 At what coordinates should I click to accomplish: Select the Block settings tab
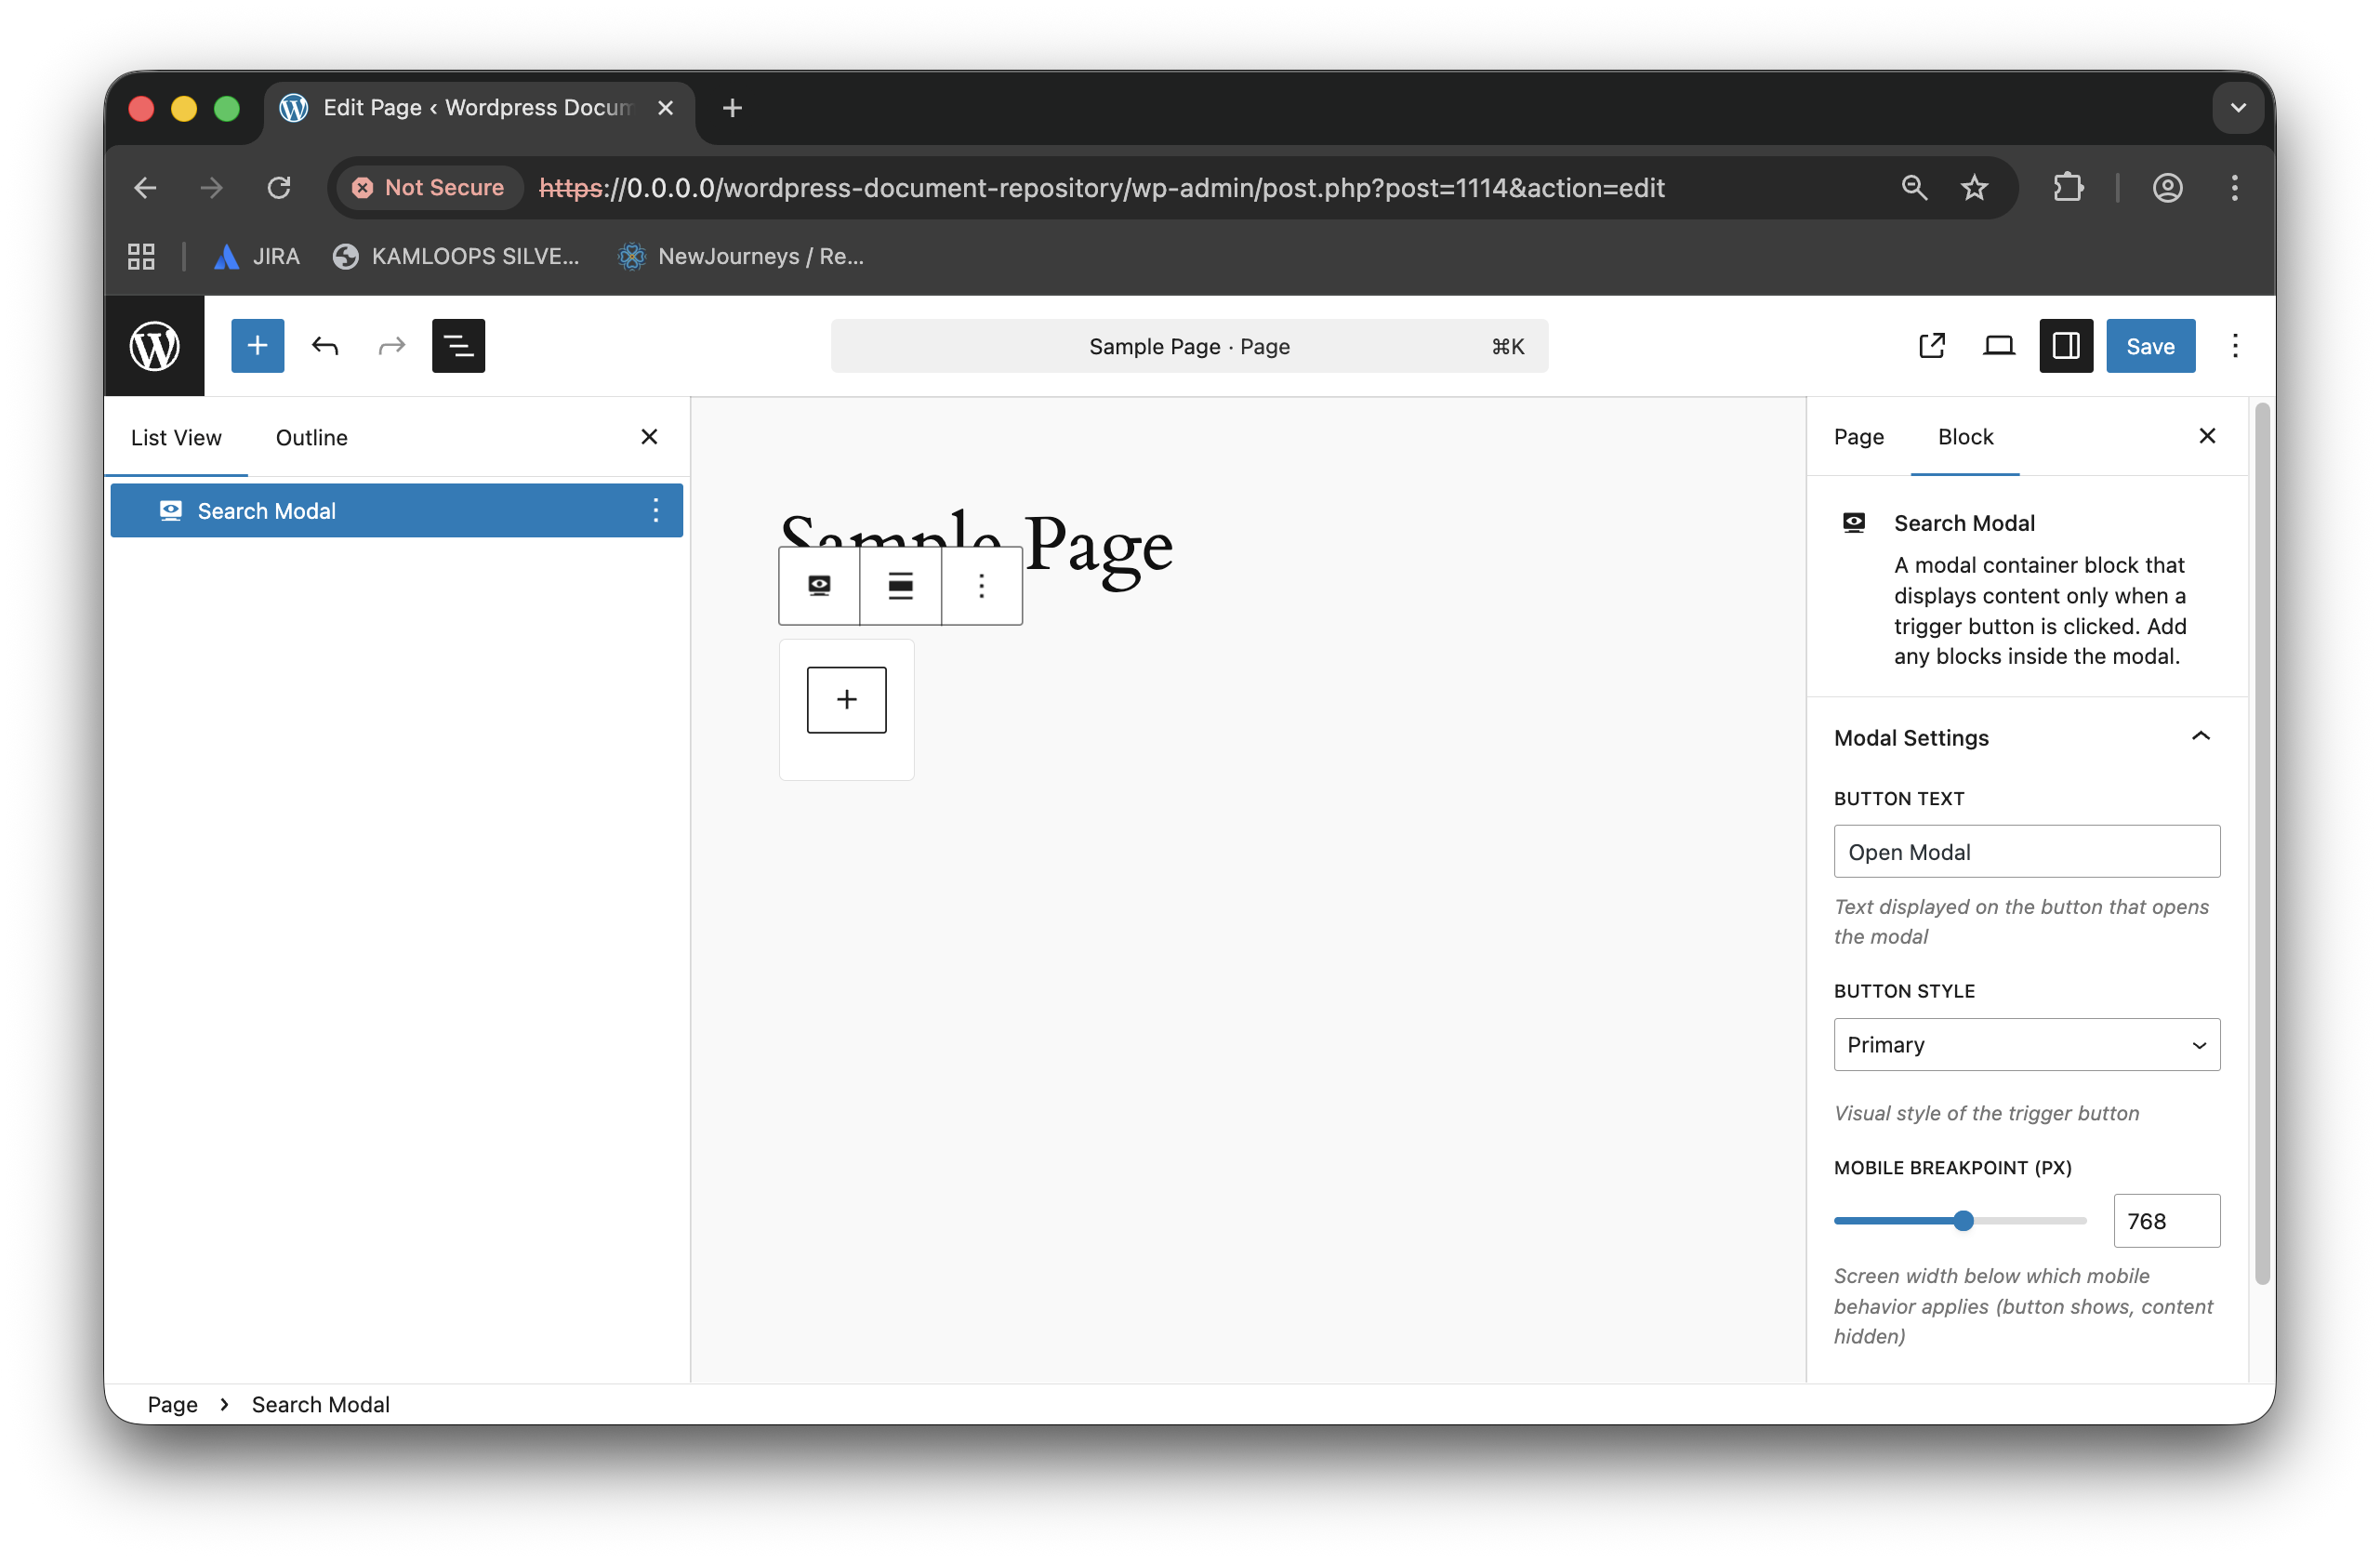tap(1965, 437)
